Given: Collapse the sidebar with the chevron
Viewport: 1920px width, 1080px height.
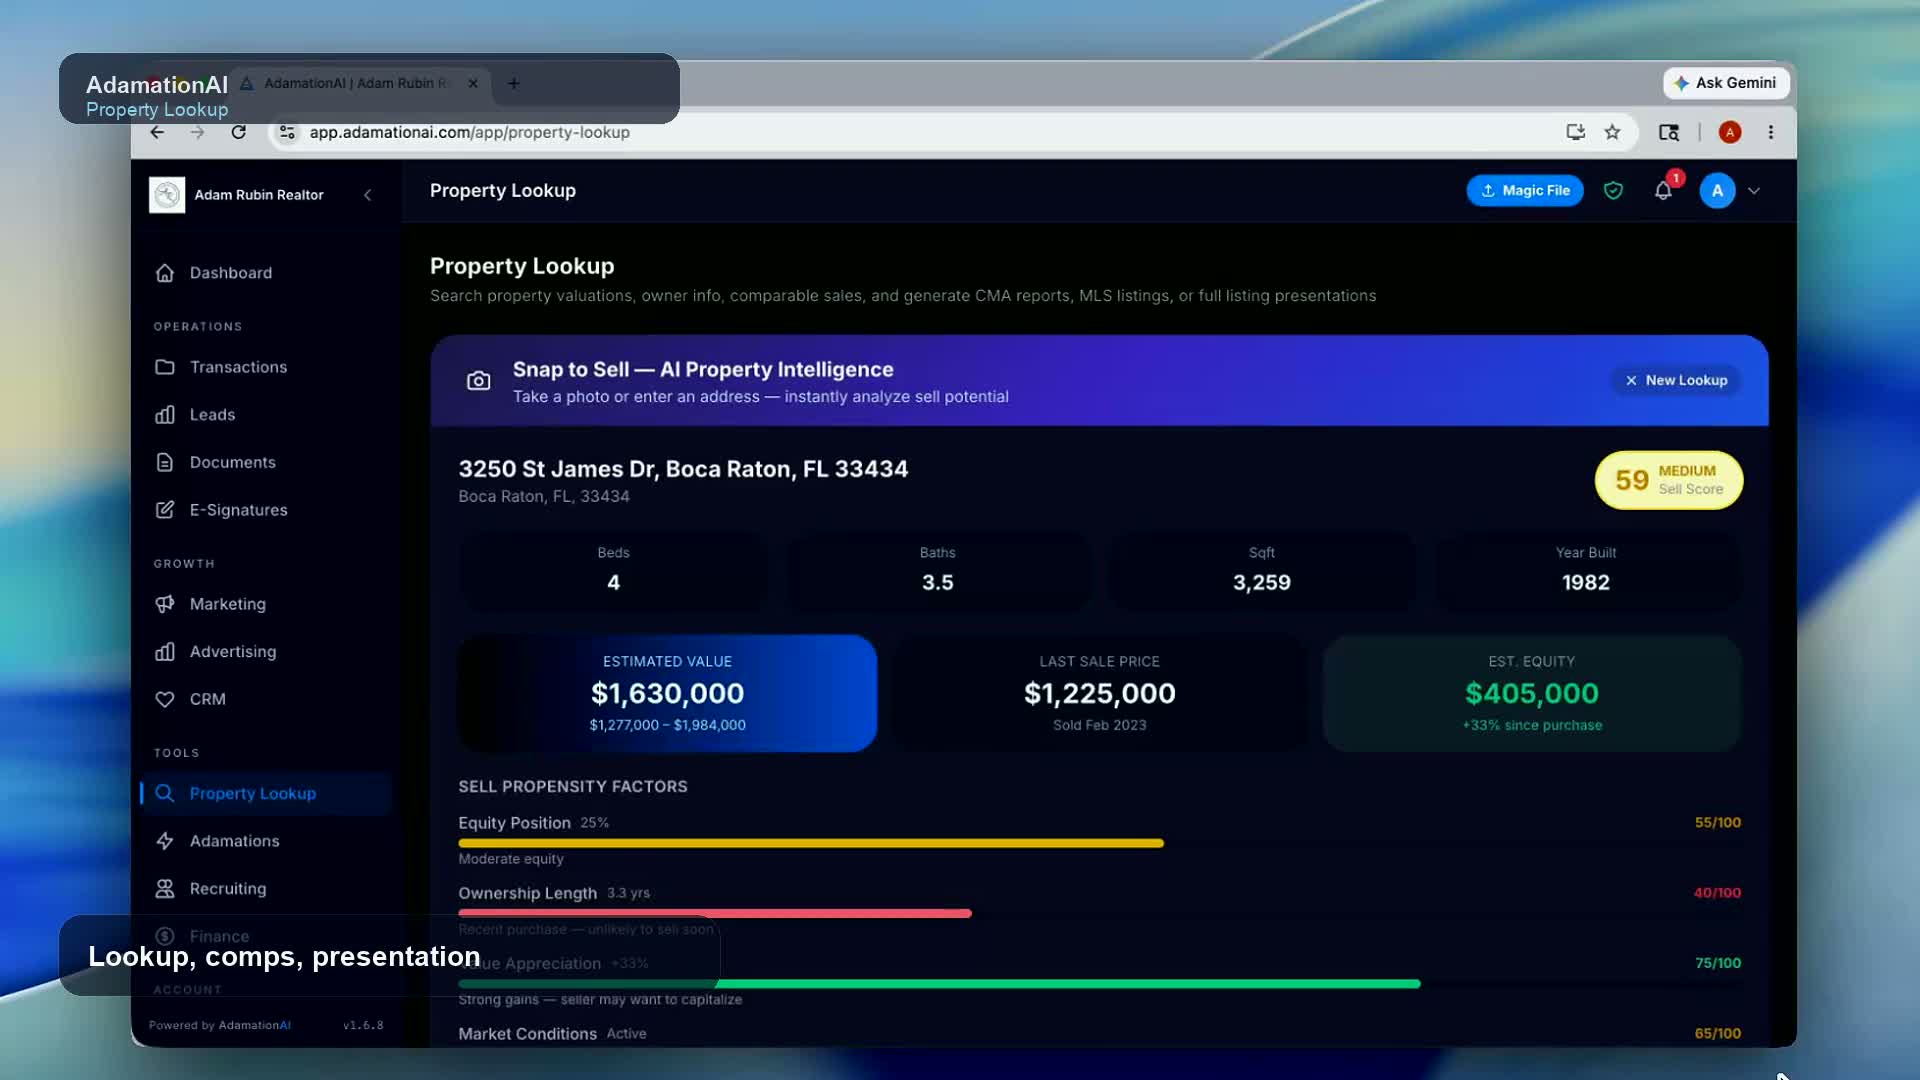Looking at the screenshot, I should click(368, 195).
